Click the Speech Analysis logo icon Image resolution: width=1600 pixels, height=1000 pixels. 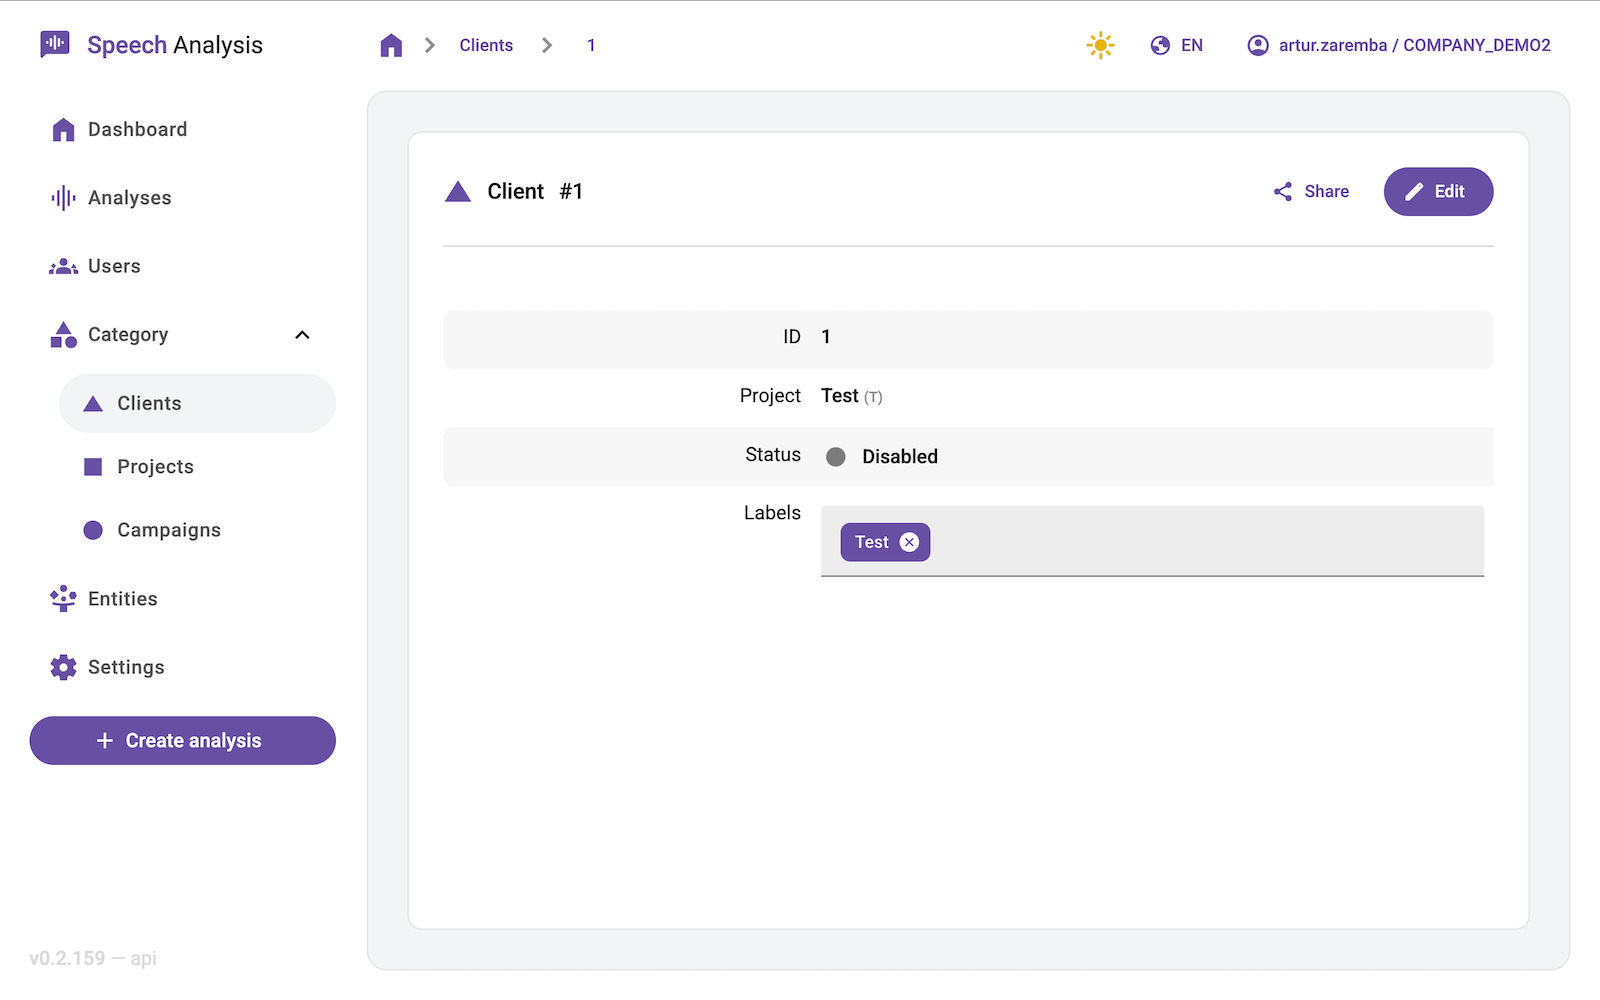[55, 44]
